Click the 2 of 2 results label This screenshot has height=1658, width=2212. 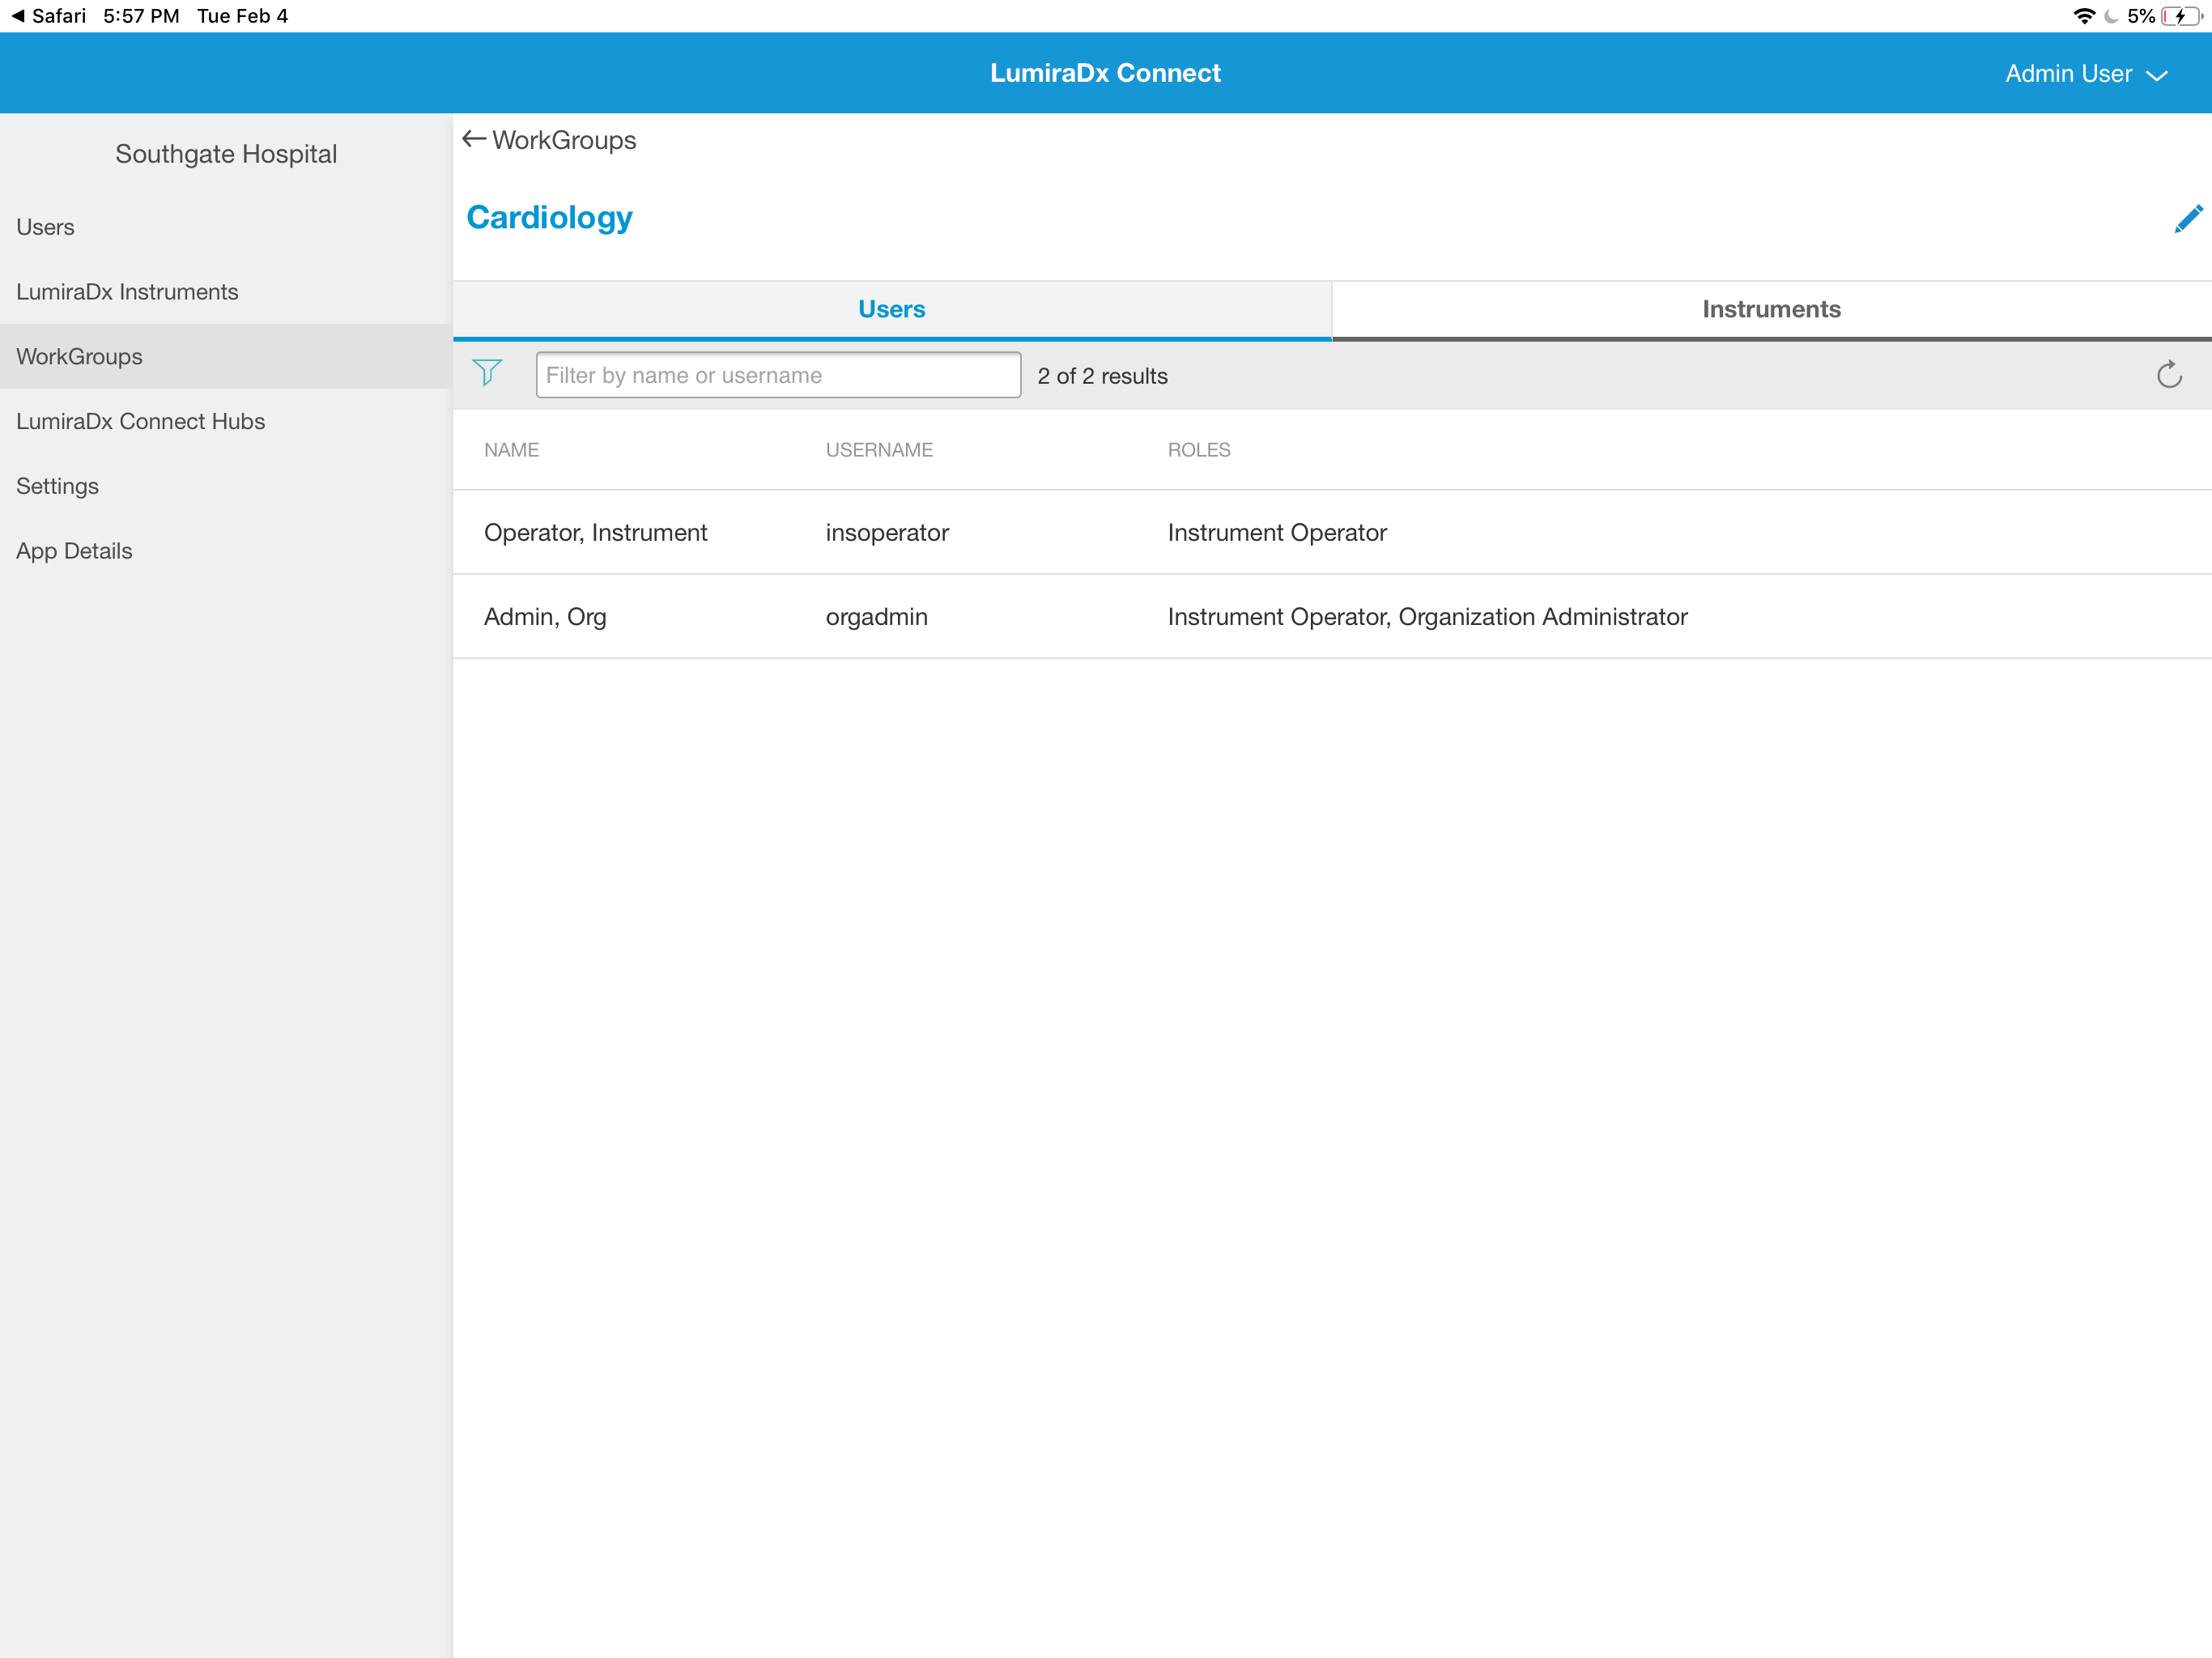pyautogui.click(x=1102, y=376)
